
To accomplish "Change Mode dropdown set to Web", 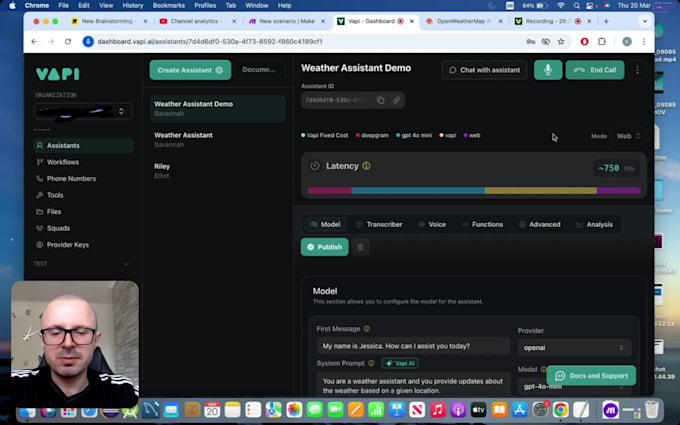I will (x=628, y=136).
